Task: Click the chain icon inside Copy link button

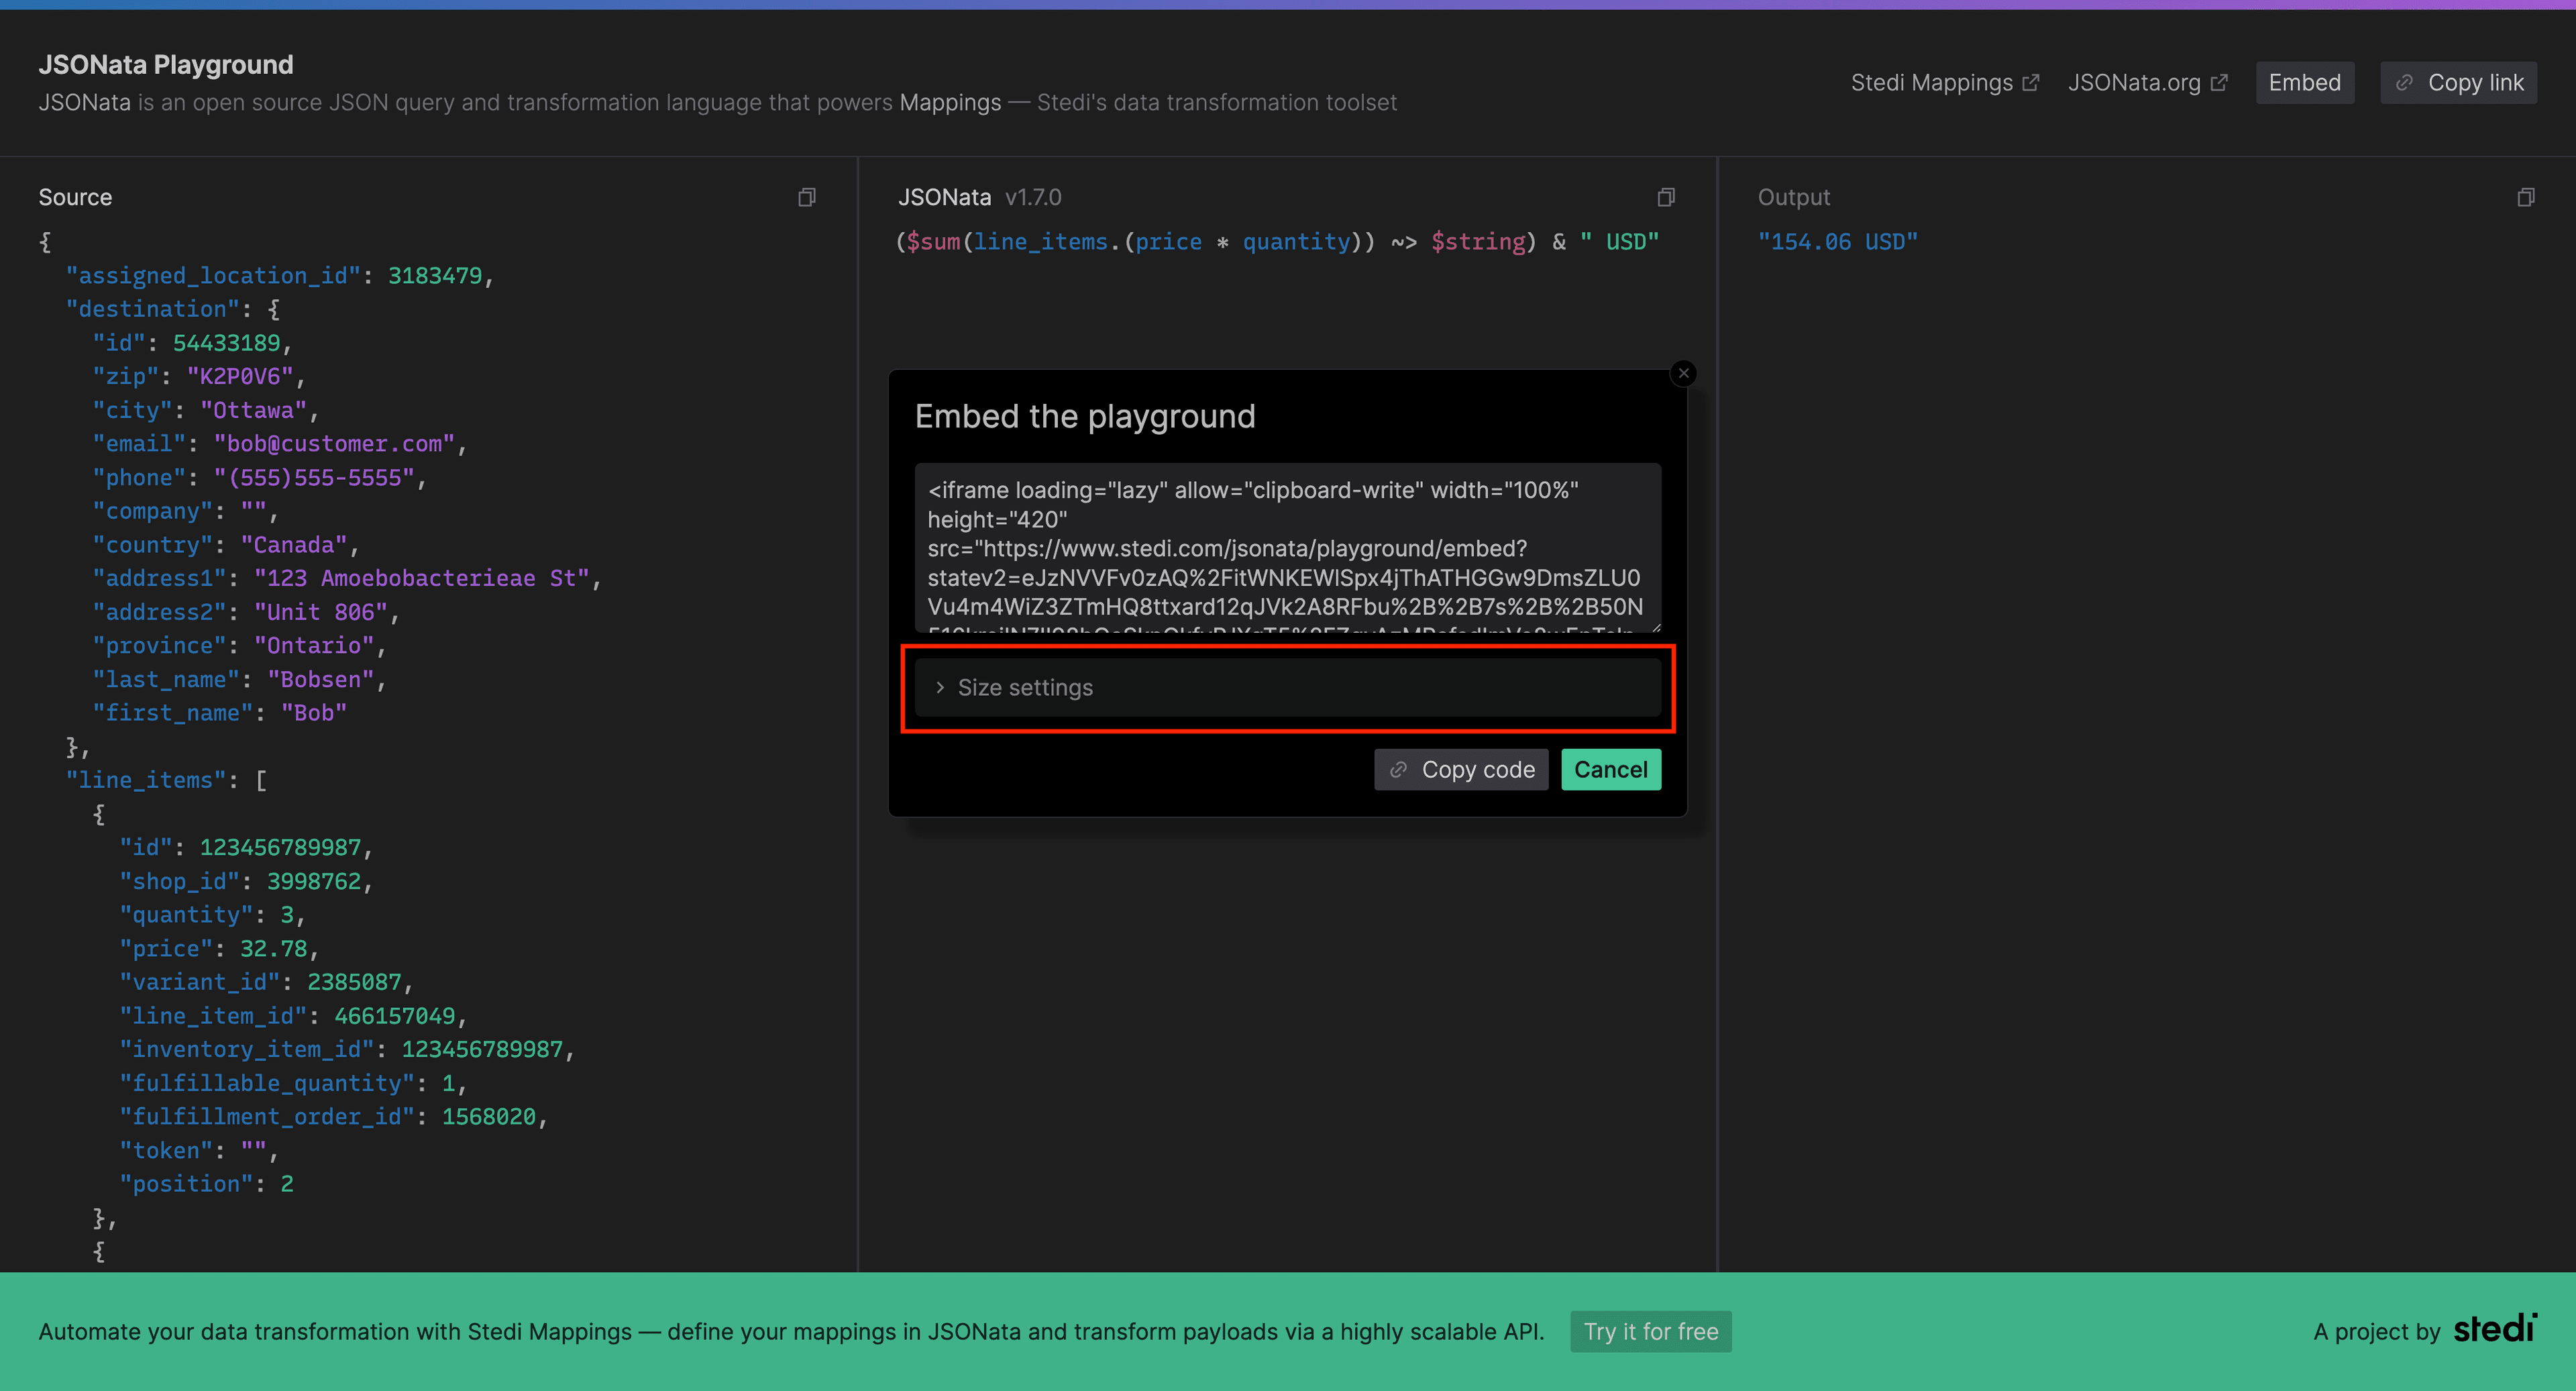Action: coord(2406,82)
